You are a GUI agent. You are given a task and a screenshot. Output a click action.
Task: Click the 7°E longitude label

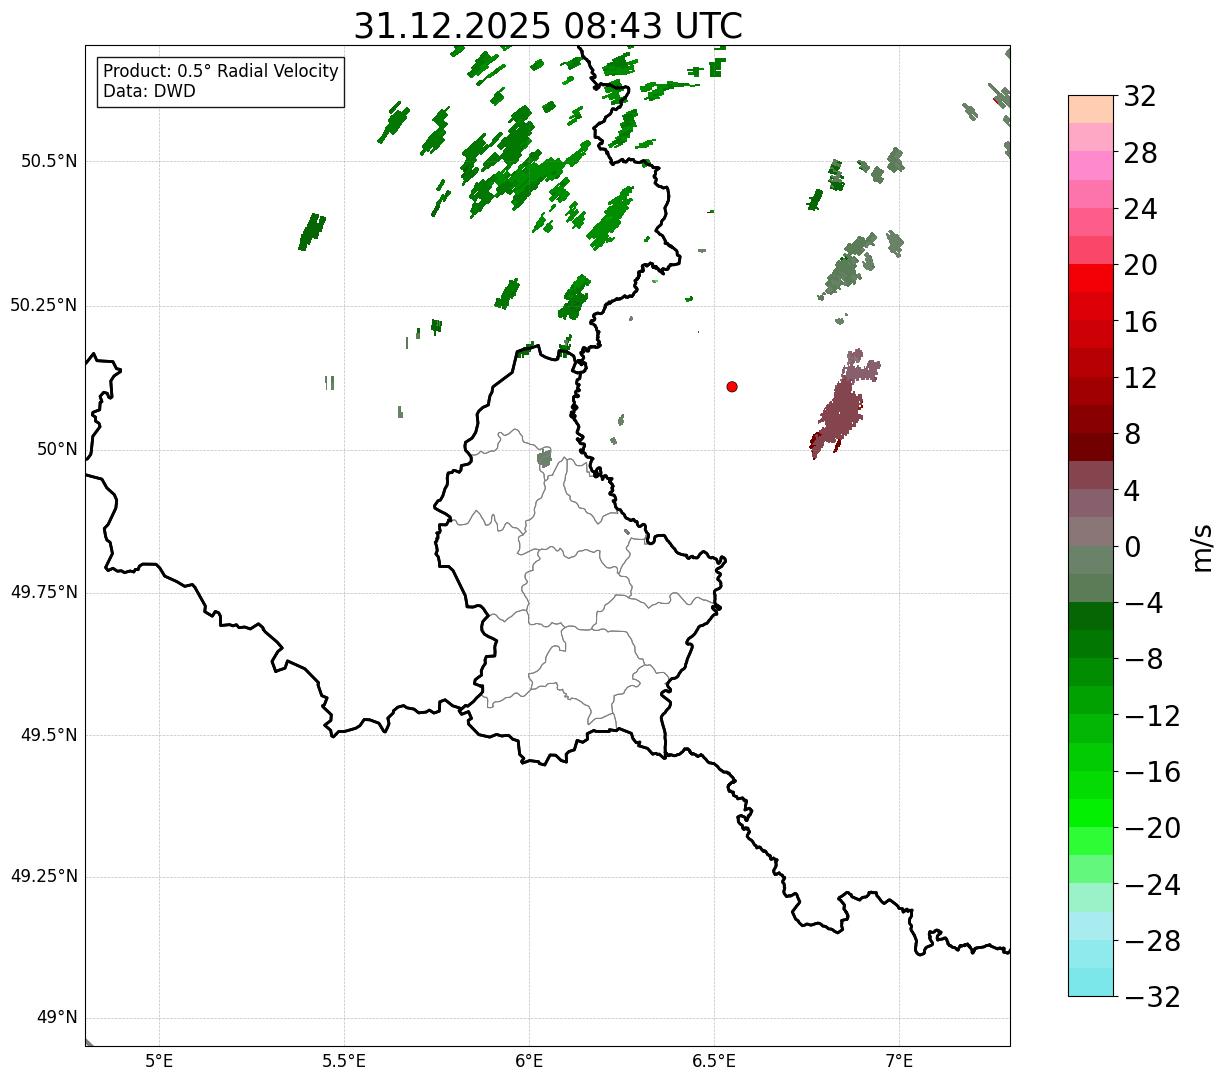coord(899,1061)
